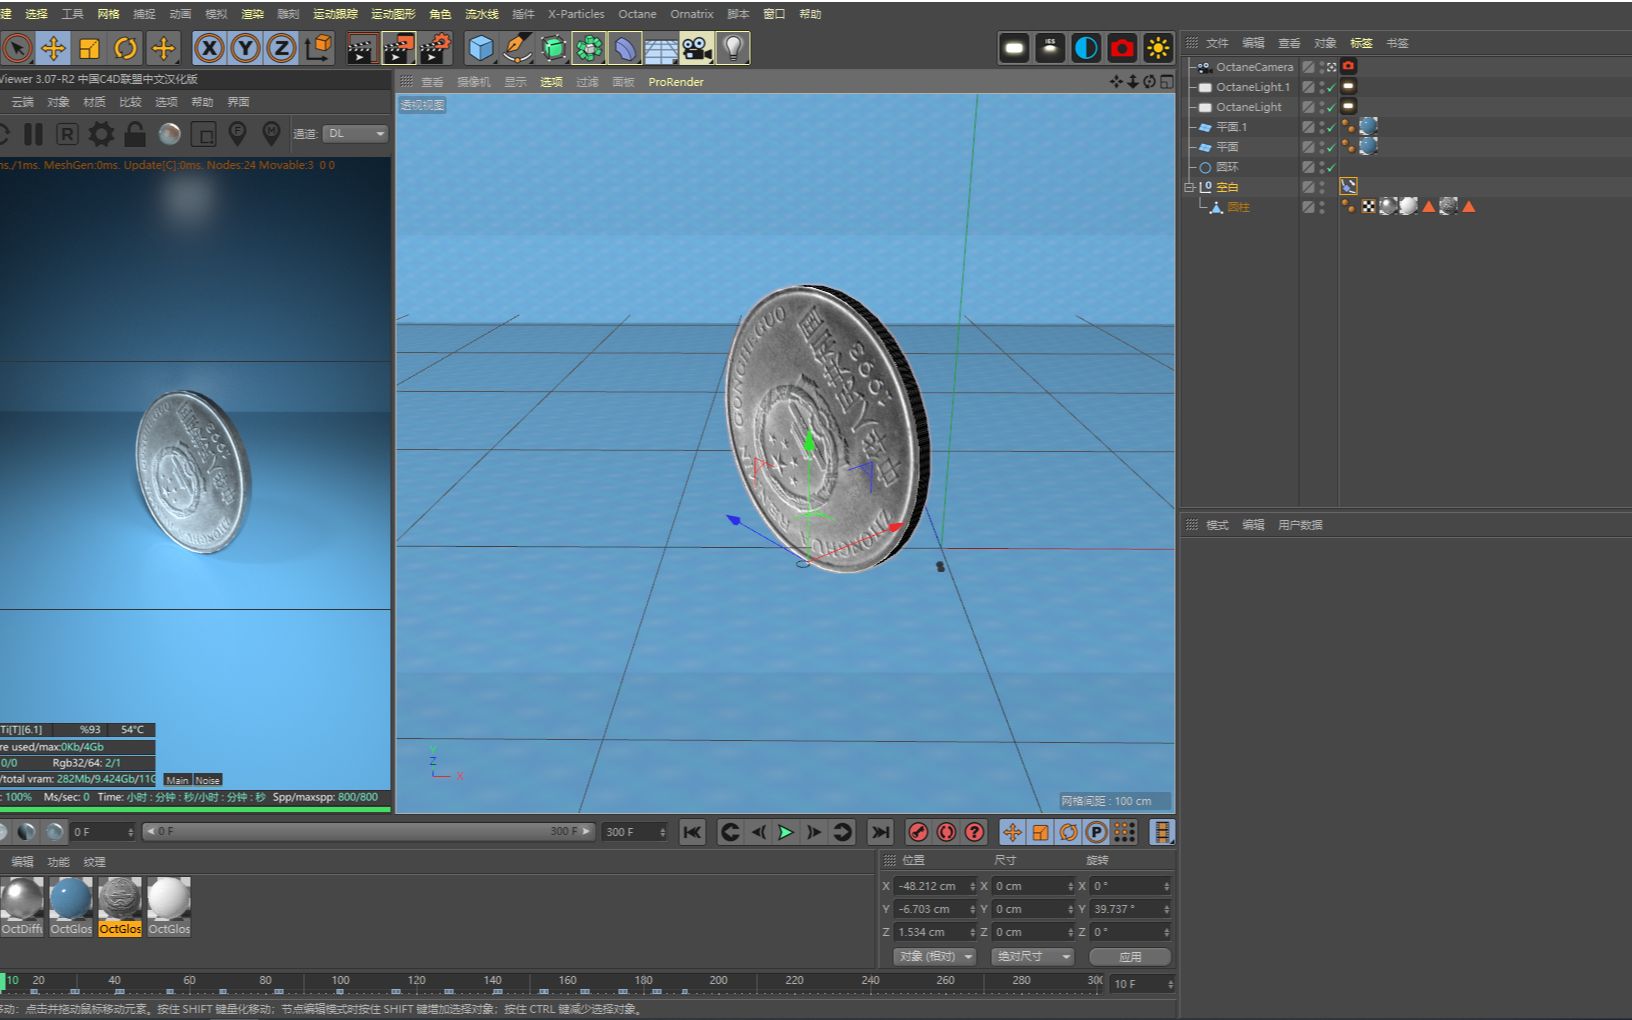Click the red camera tag on OctaneCamera
This screenshot has width=1632, height=1020.
click(x=1347, y=66)
